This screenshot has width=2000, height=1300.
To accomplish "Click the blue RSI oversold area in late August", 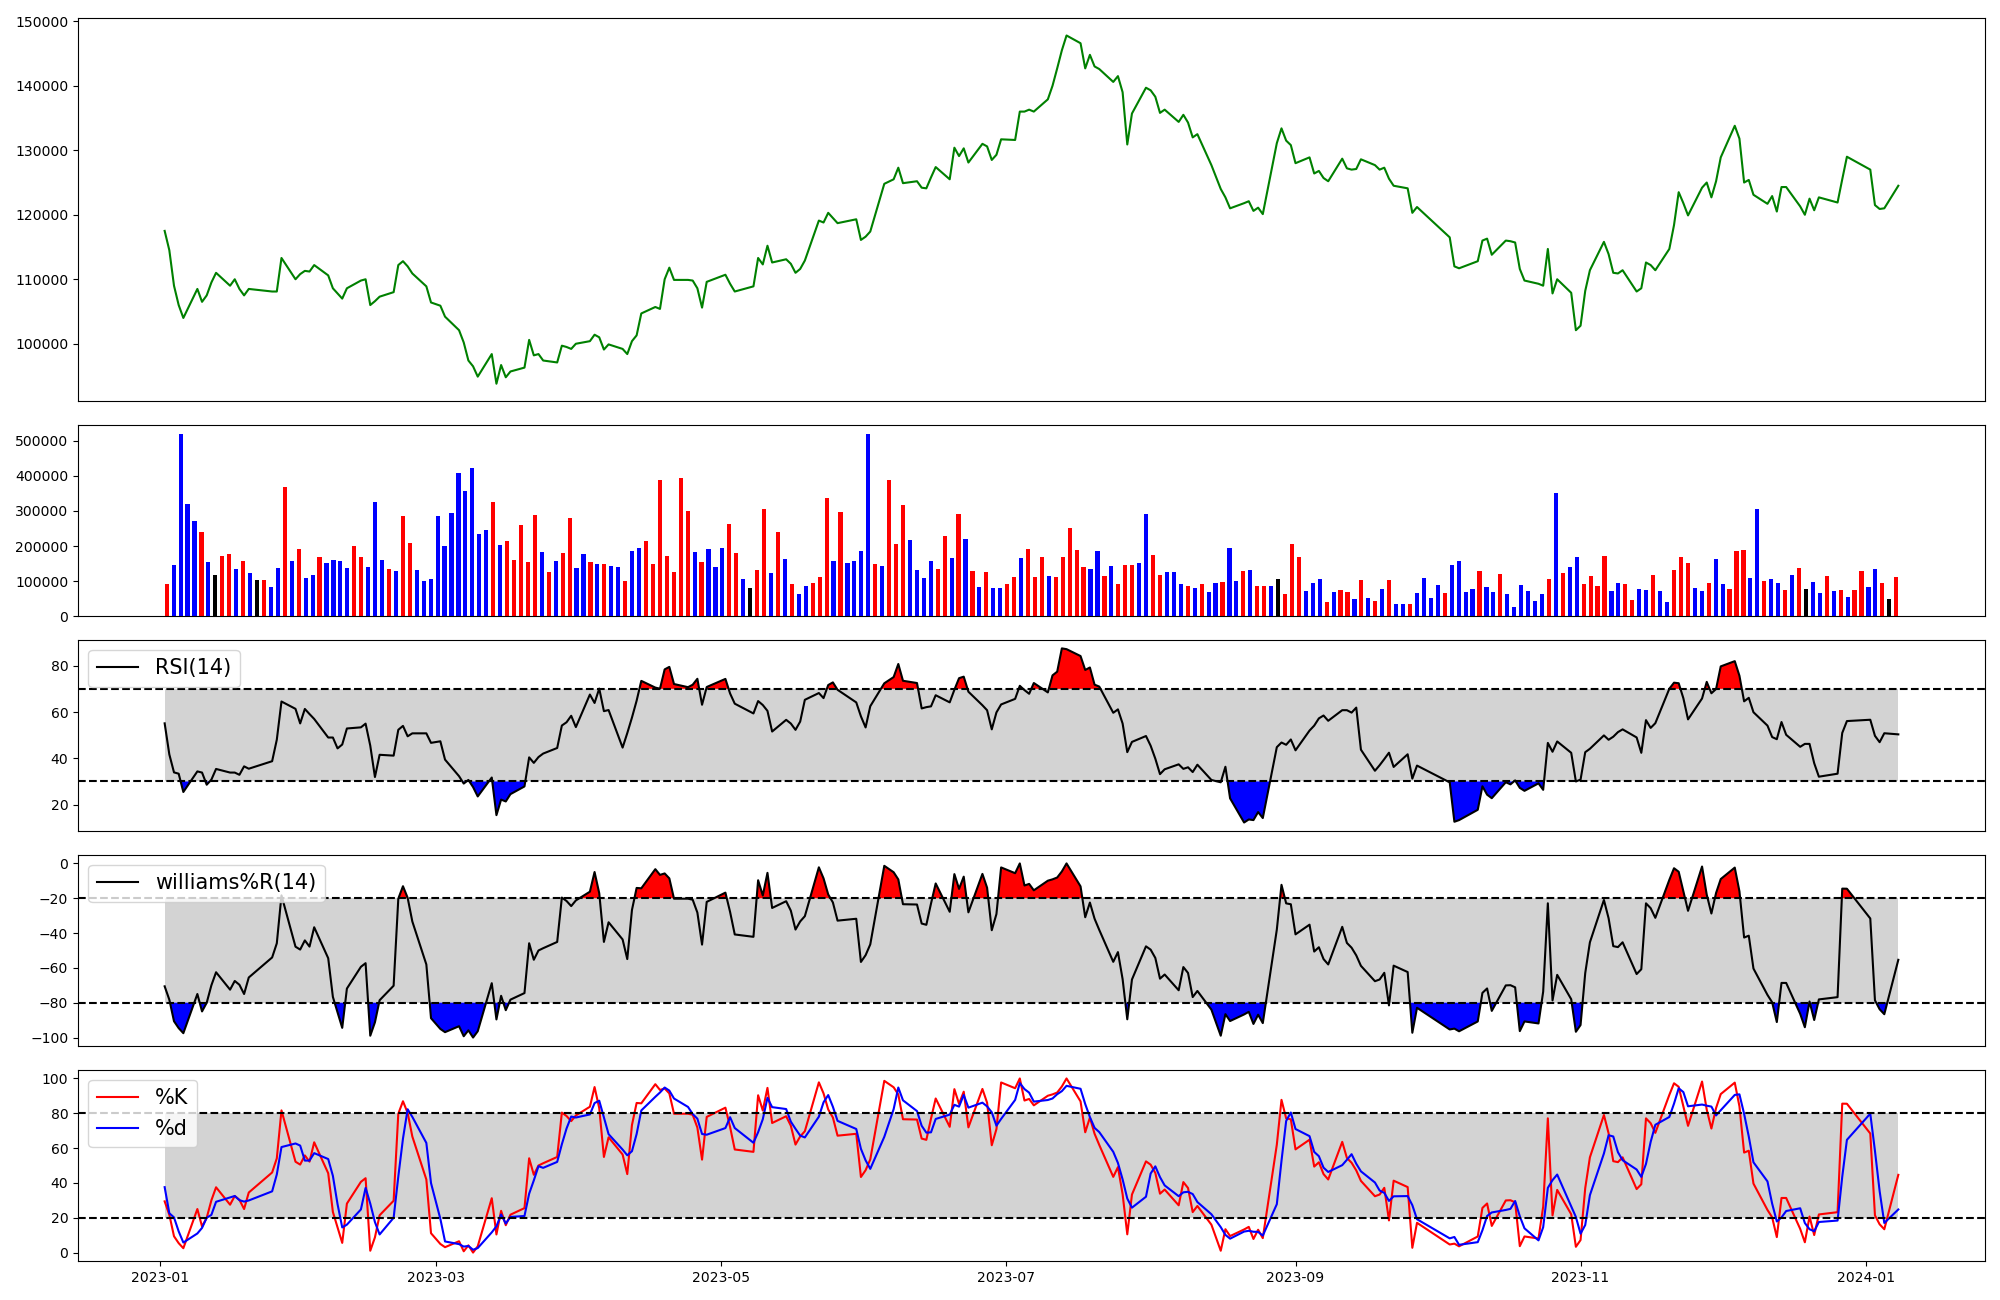I will coord(1248,800).
